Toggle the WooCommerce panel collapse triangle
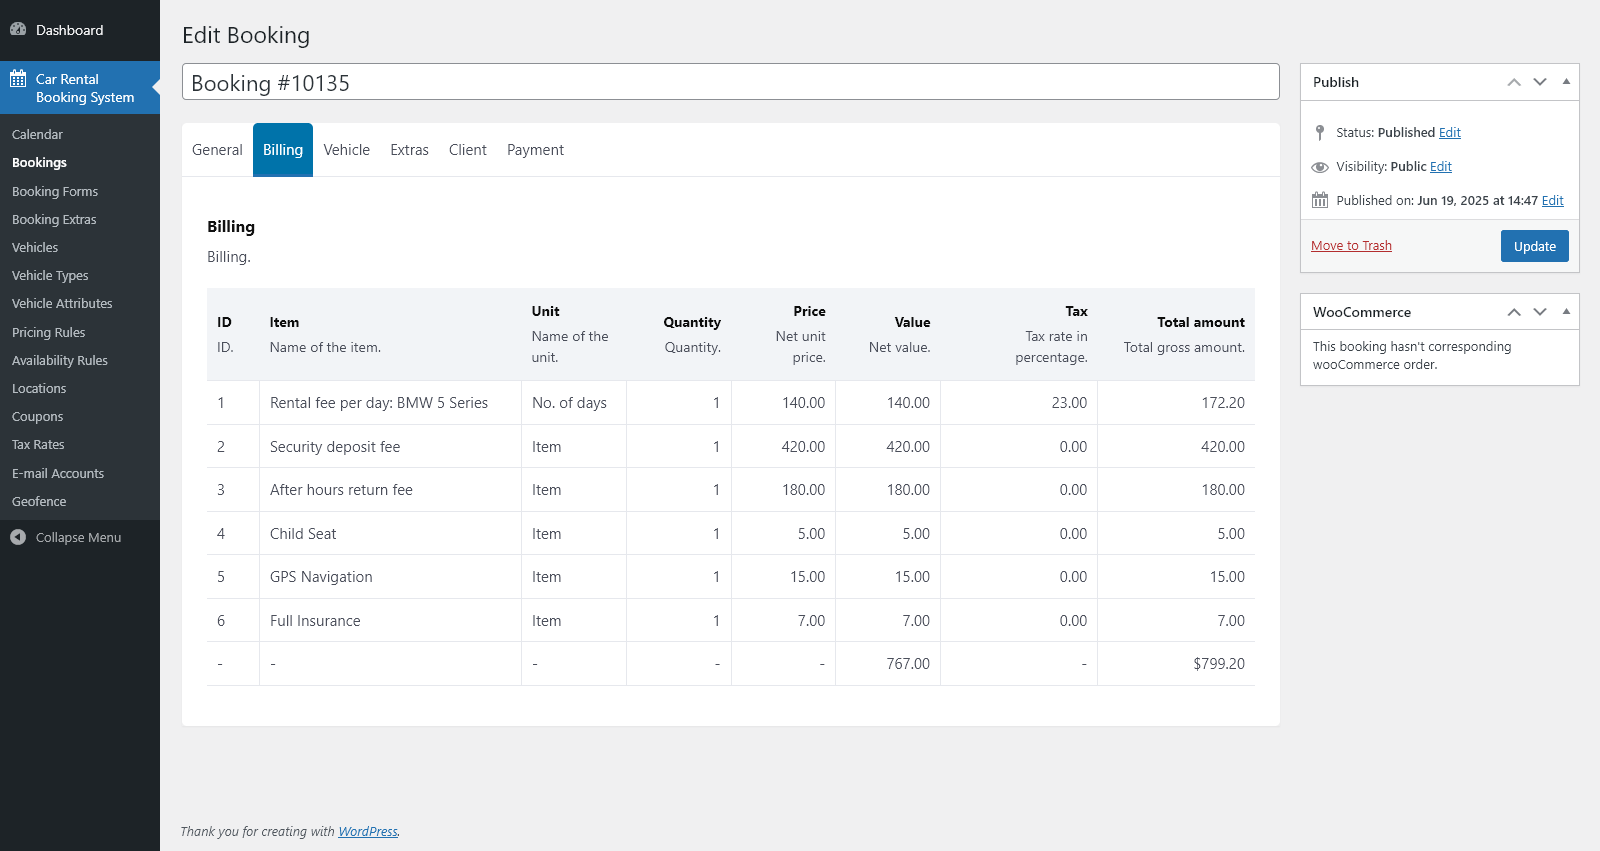This screenshot has height=851, width=1600. click(1566, 312)
